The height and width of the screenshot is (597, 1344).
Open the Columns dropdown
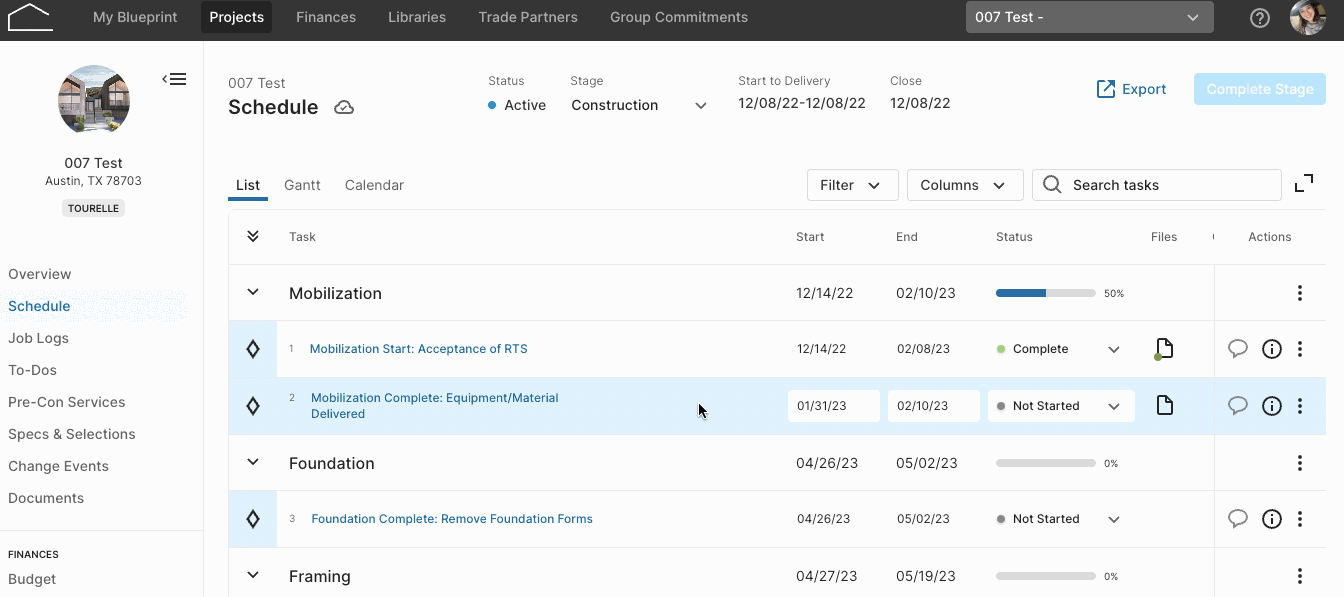coord(965,185)
